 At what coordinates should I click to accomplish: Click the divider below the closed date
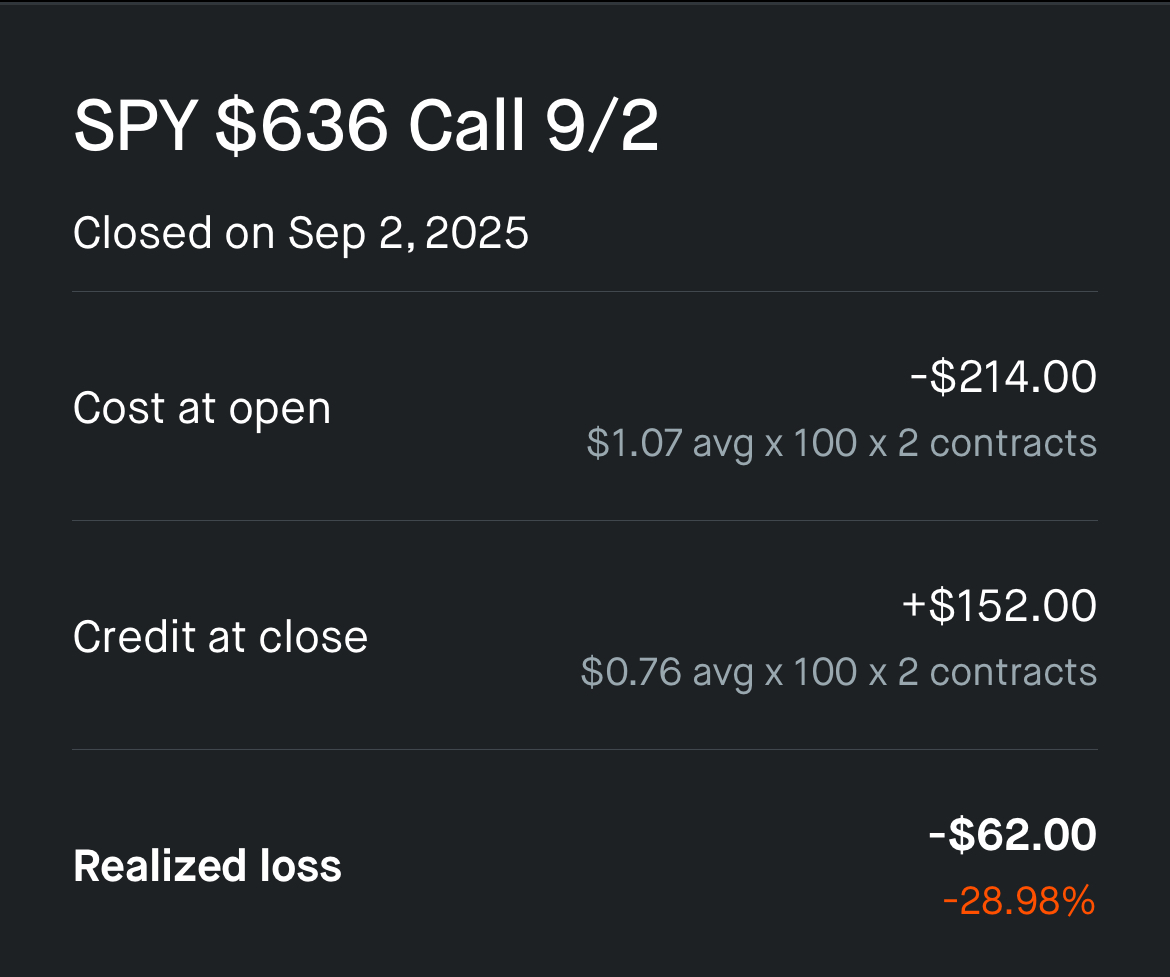pos(585,291)
